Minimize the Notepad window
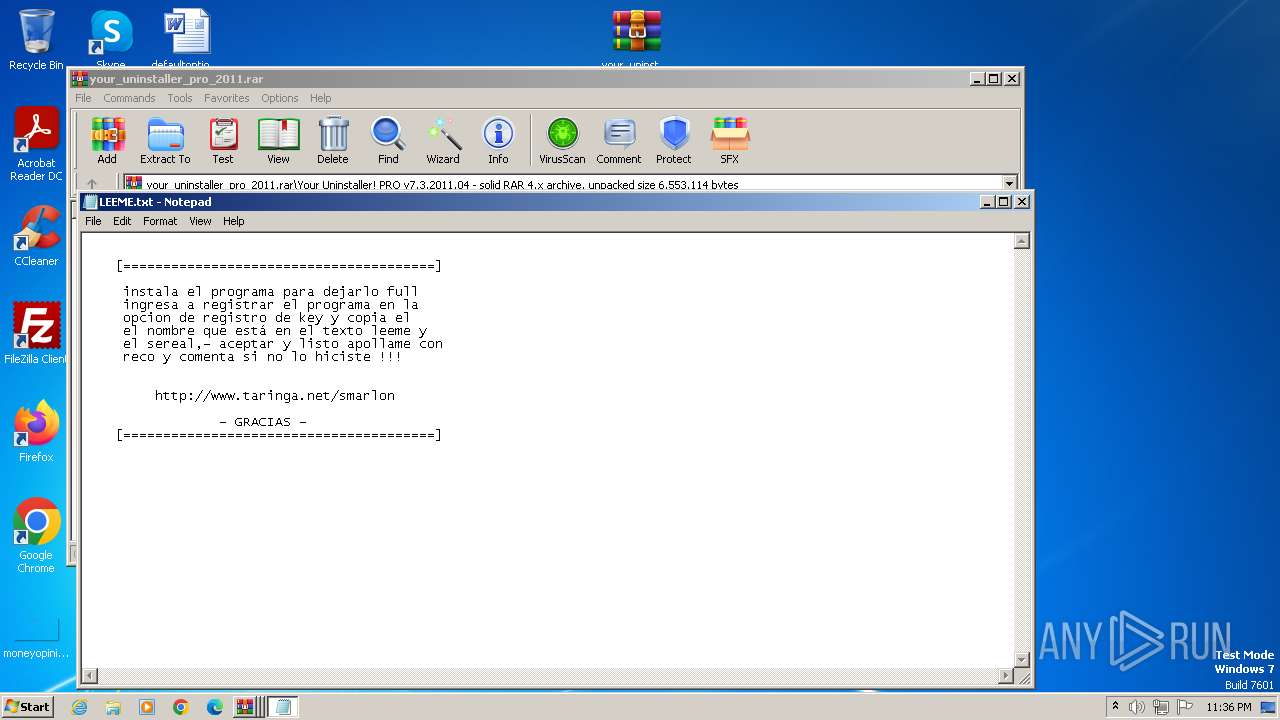 click(988, 201)
